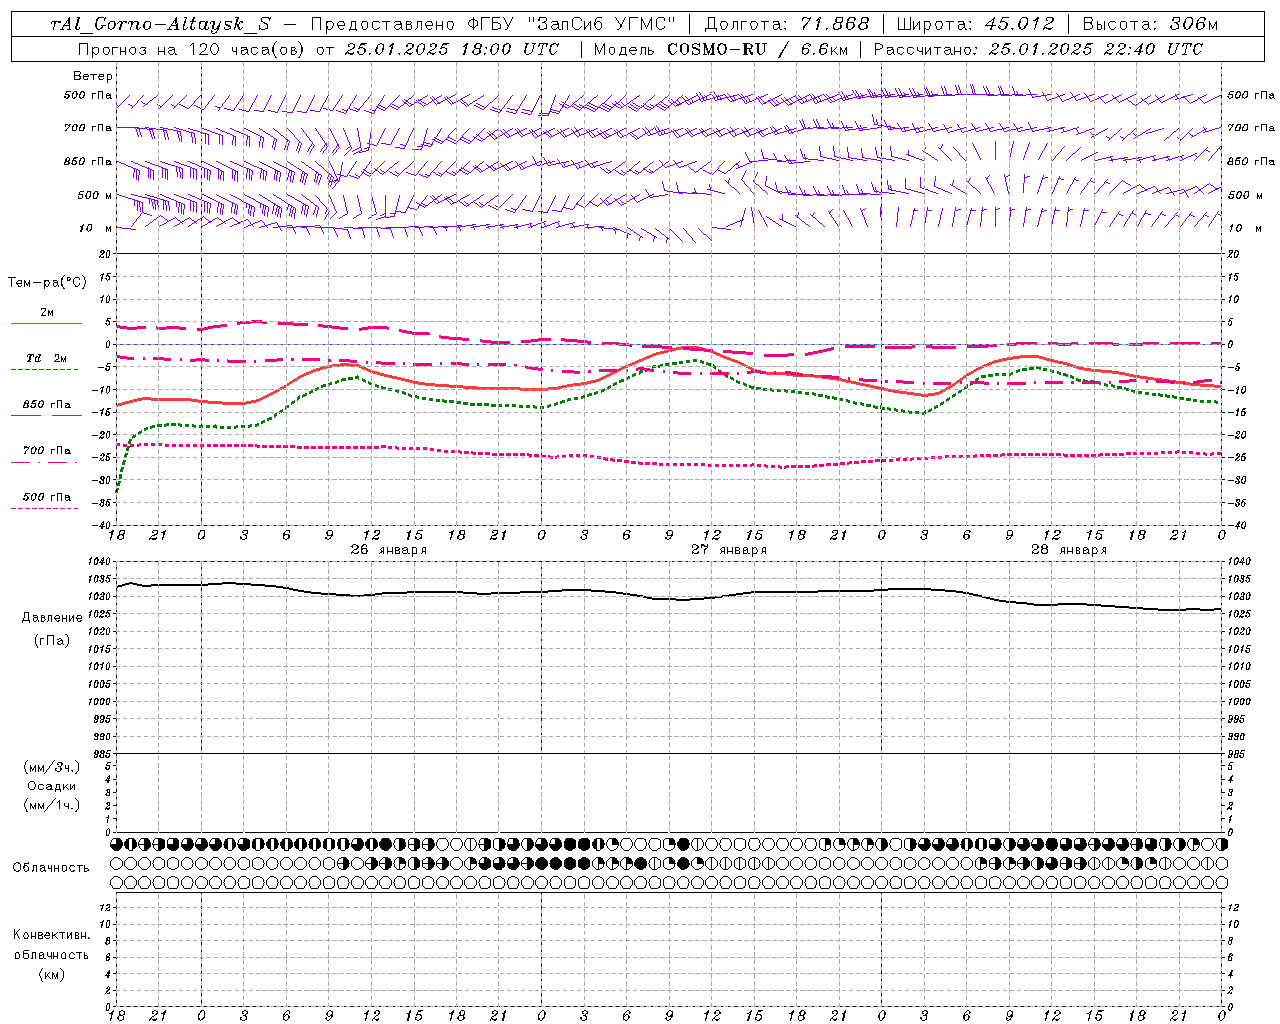Select the 850 гПа temperature legend entry
Screen dimensions: 1280x1024
(46, 405)
